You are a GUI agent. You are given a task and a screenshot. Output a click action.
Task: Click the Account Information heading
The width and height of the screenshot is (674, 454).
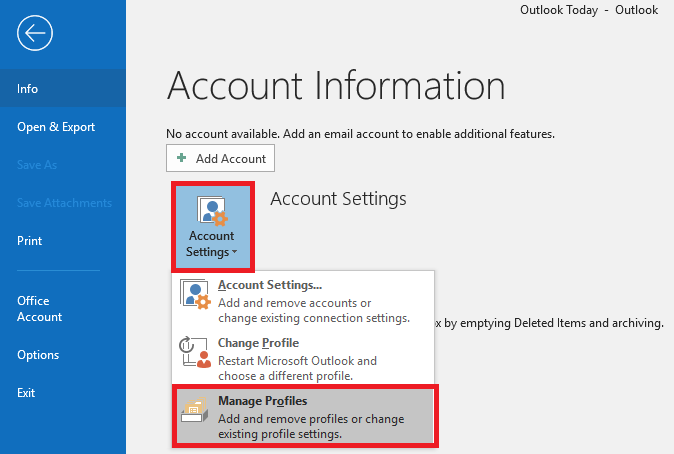pyautogui.click(x=336, y=86)
